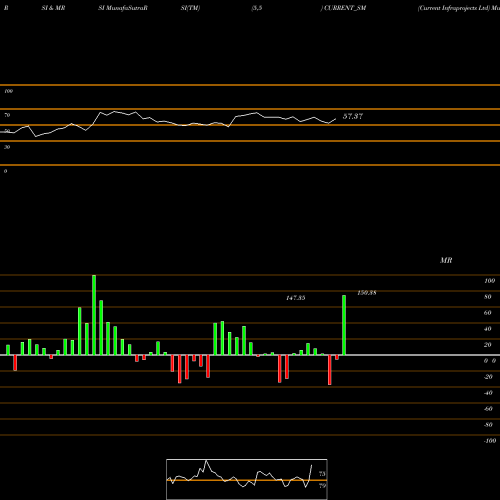Image resolution: width=500 pixels, height=500 pixels.
Task: Click the MR axis label -60
Action: [x=488, y=409]
